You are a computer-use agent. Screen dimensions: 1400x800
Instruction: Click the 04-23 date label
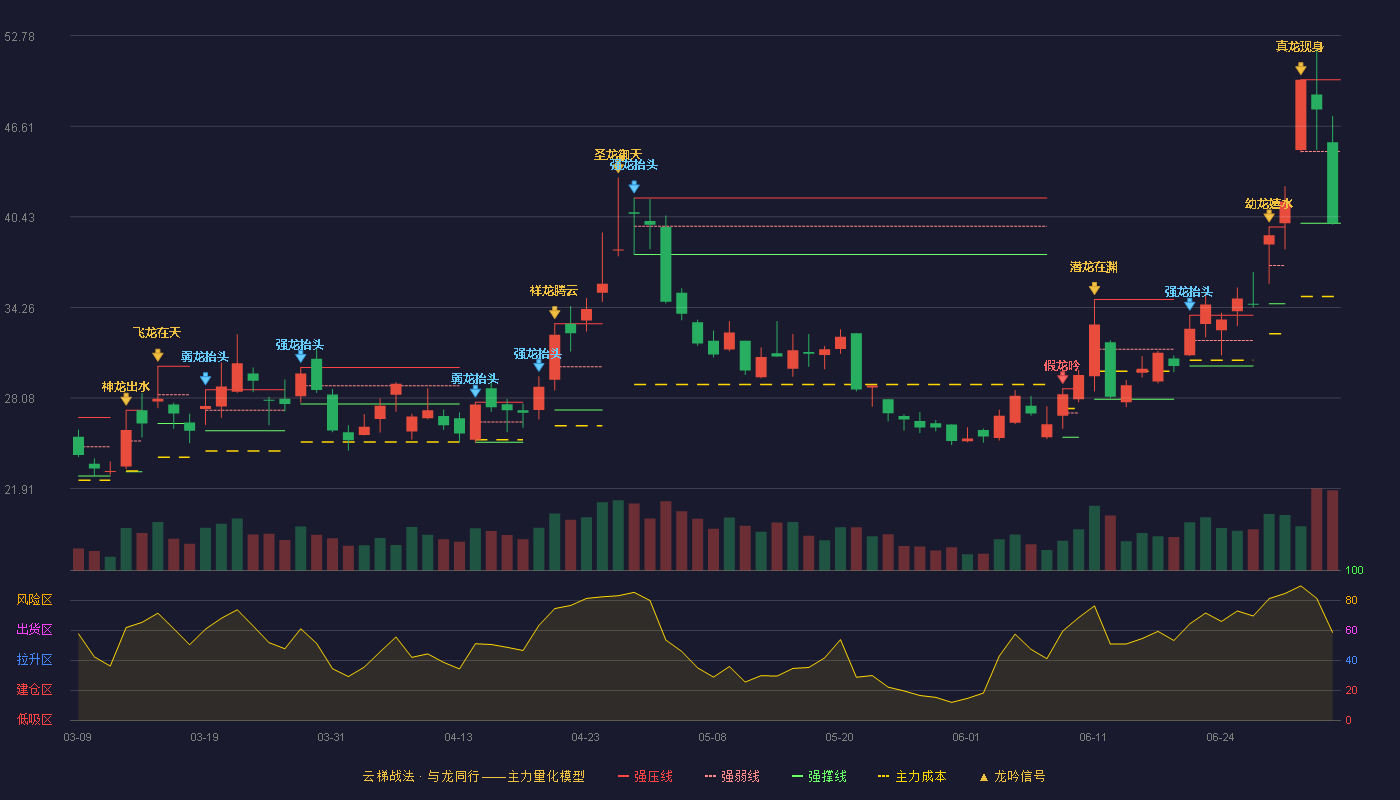coord(585,737)
